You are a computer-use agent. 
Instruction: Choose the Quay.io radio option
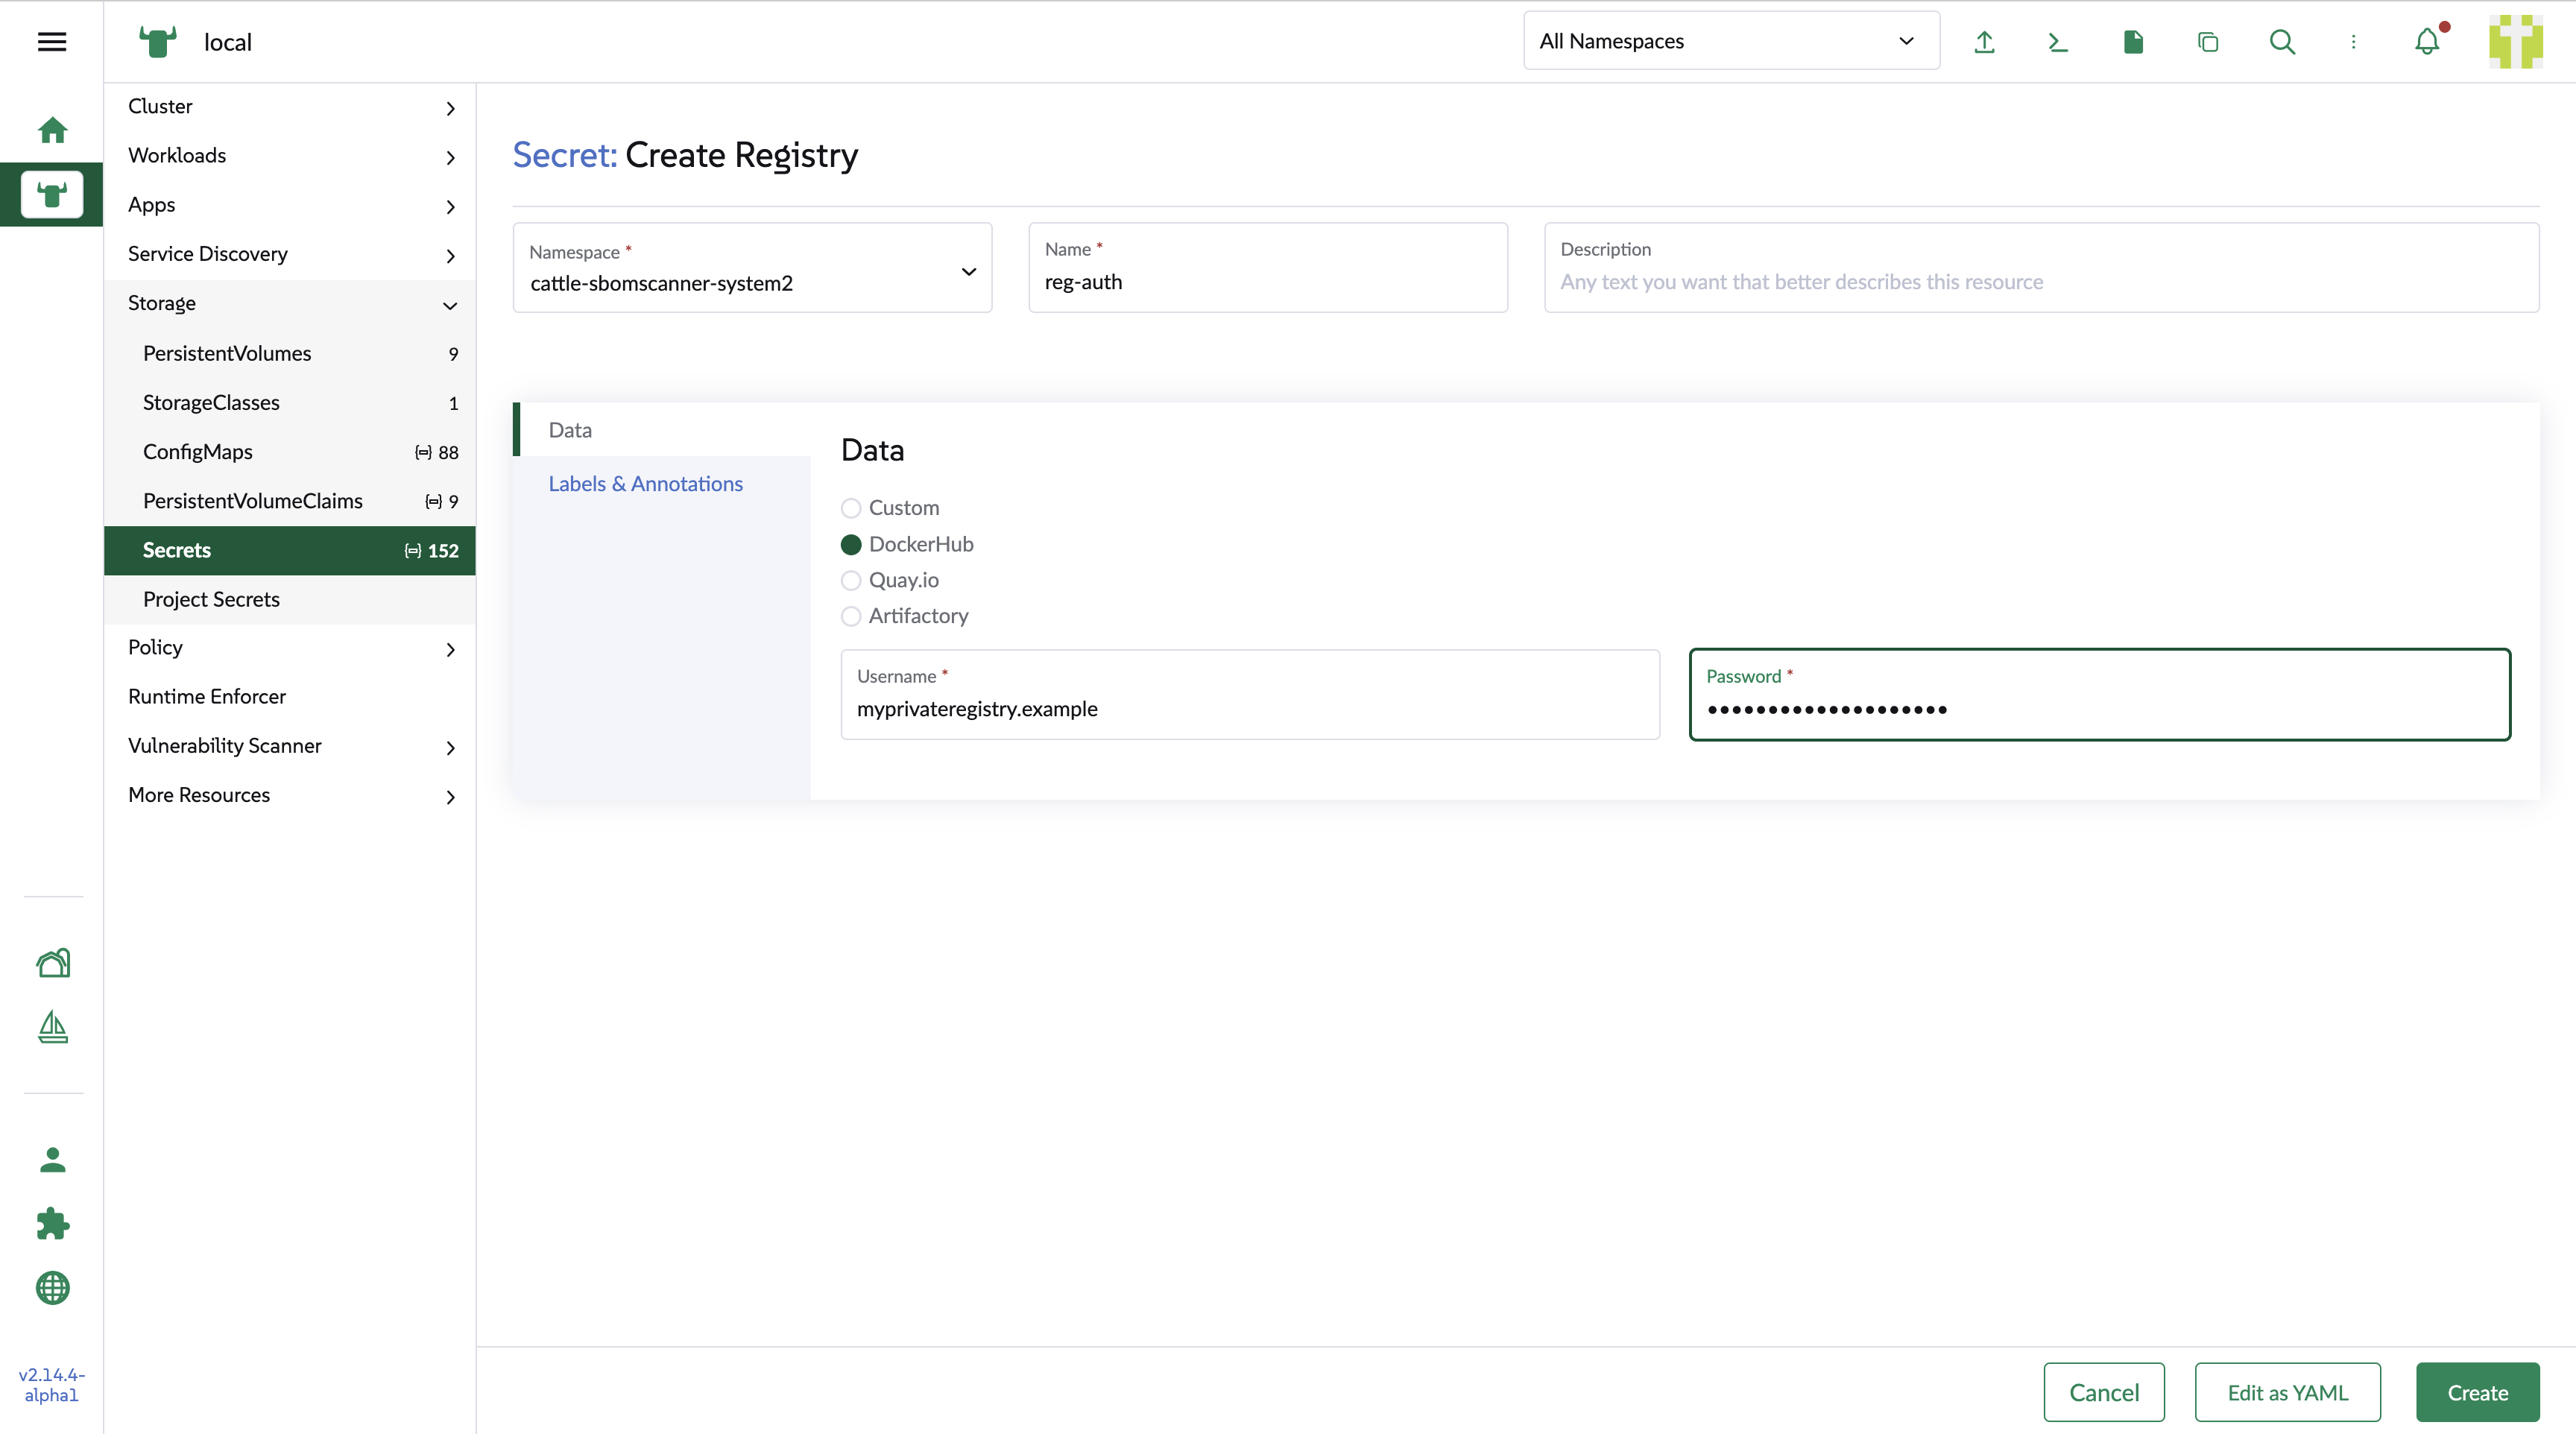pos(851,580)
